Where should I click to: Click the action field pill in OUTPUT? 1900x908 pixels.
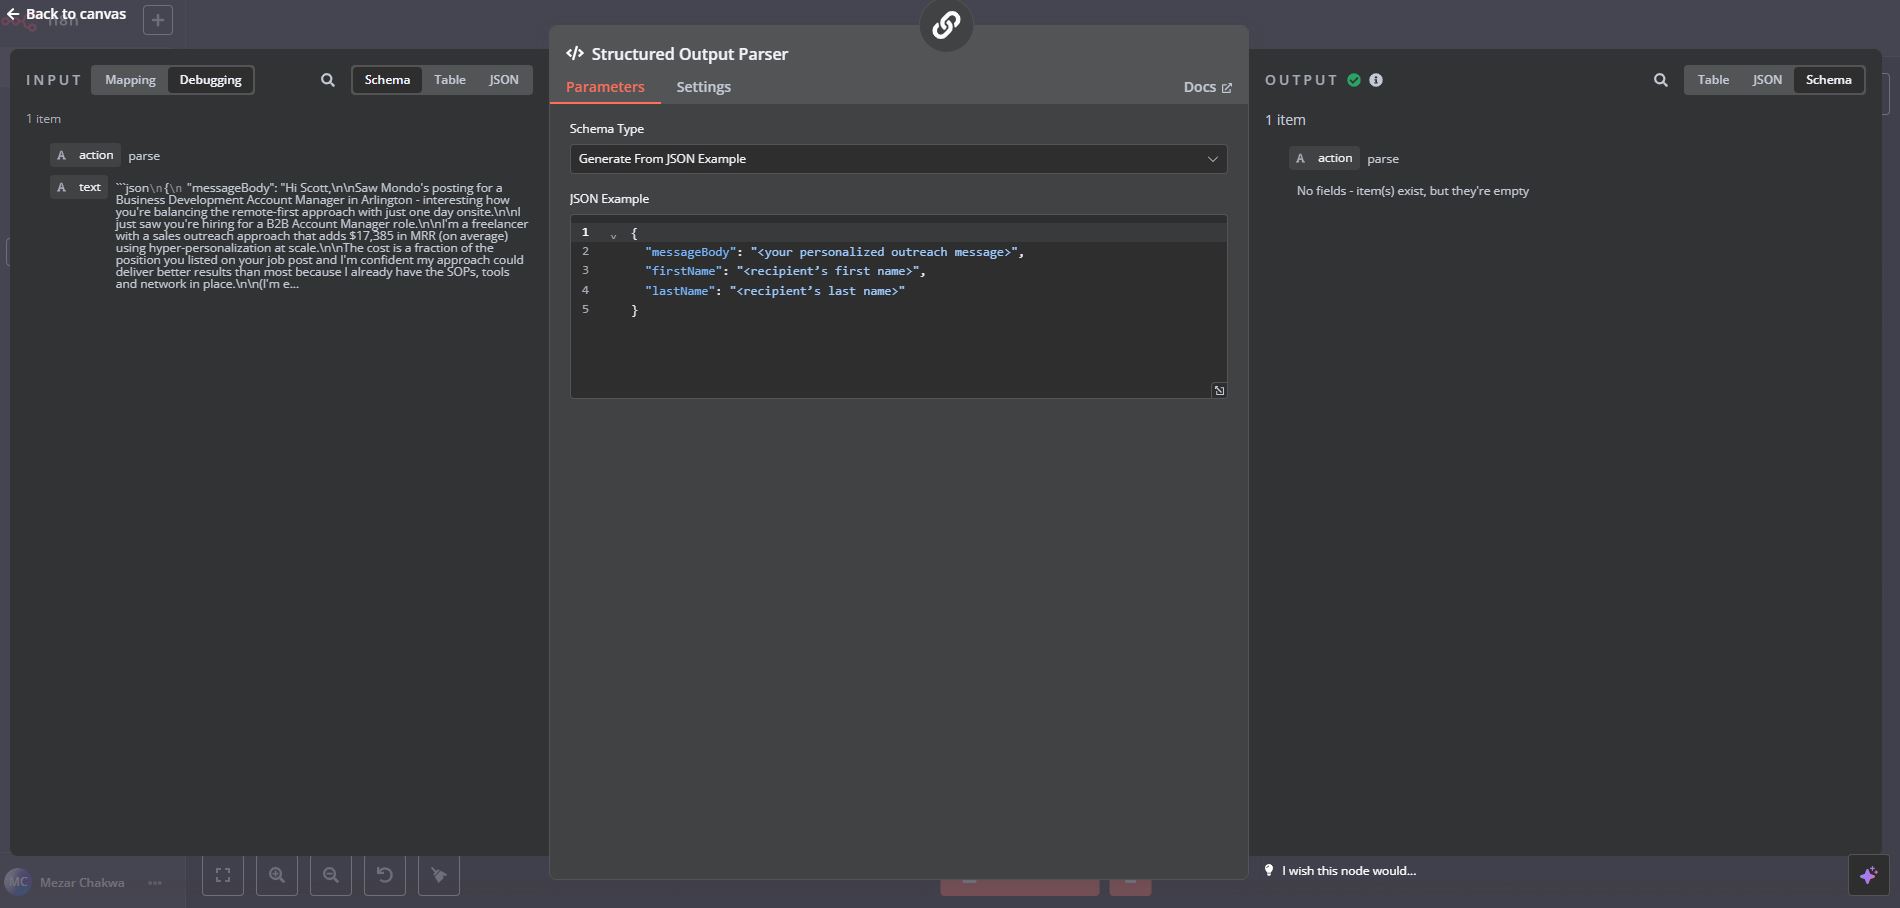tap(1324, 158)
